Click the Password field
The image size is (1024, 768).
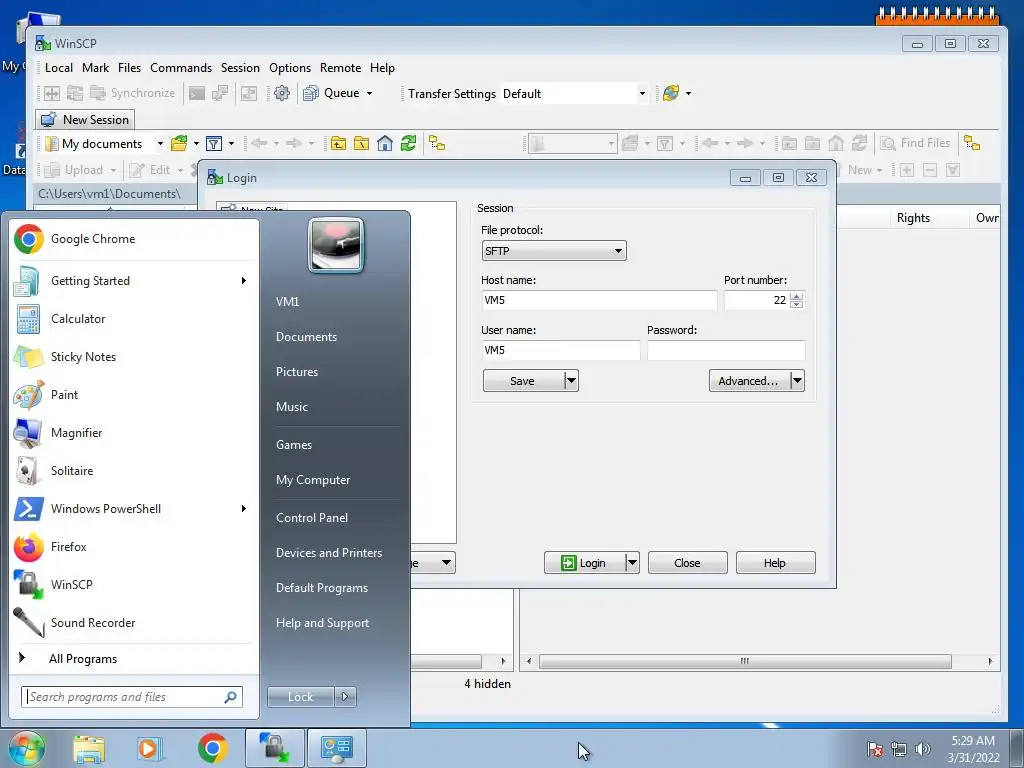click(726, 350)
